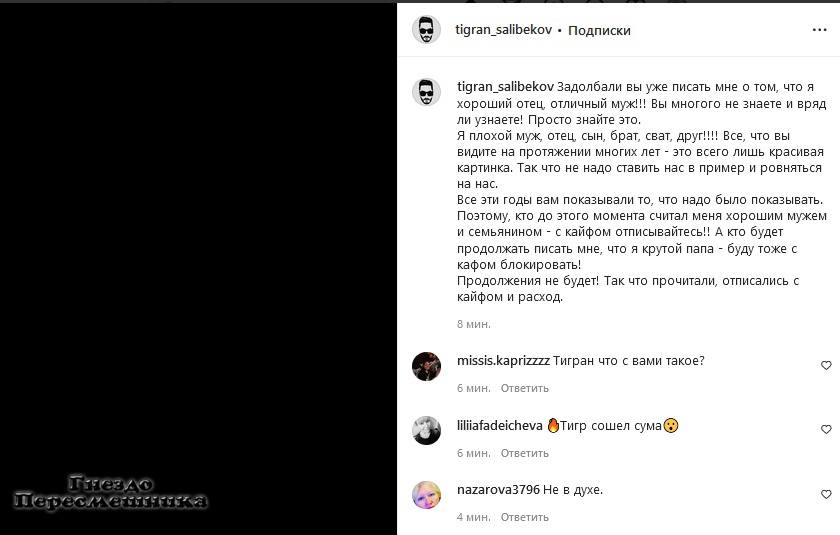
Task: Open tigran_salibekov avatar in post header
Action: pos(426,29)
